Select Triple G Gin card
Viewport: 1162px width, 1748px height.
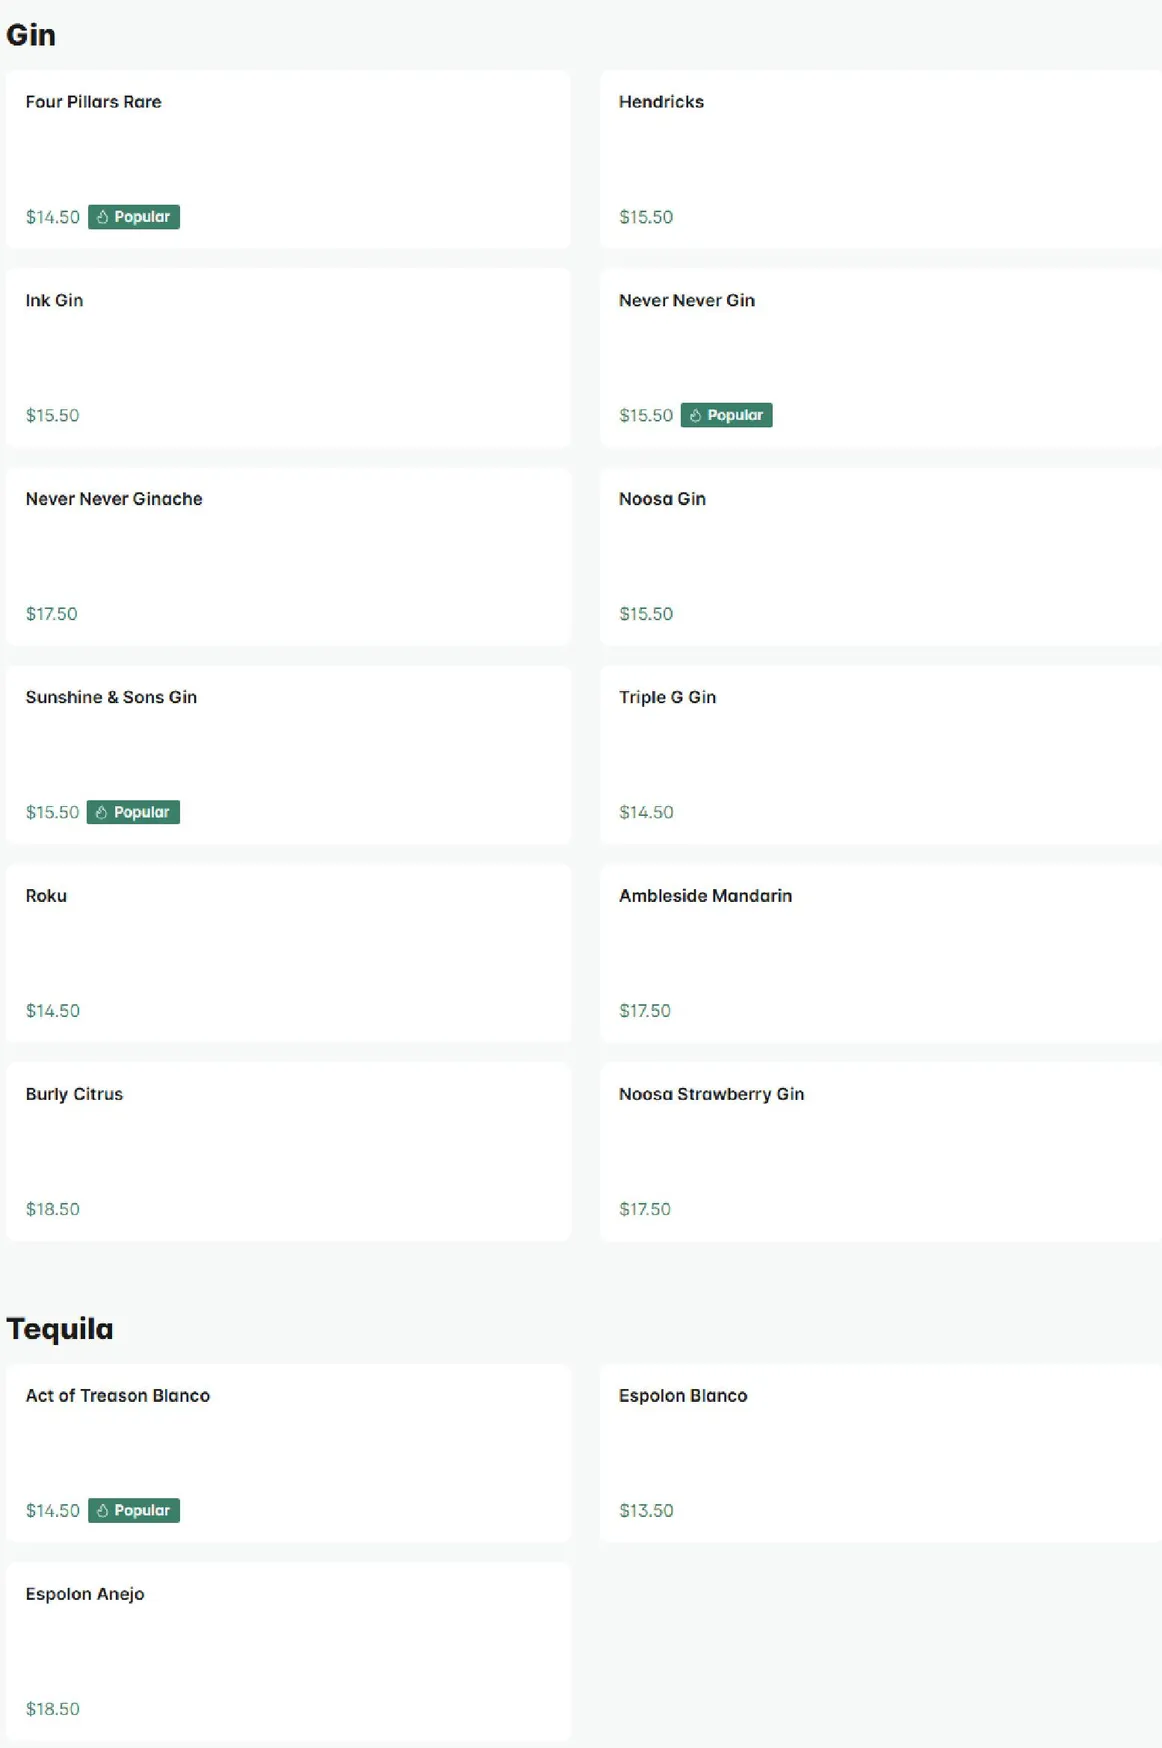881,755
